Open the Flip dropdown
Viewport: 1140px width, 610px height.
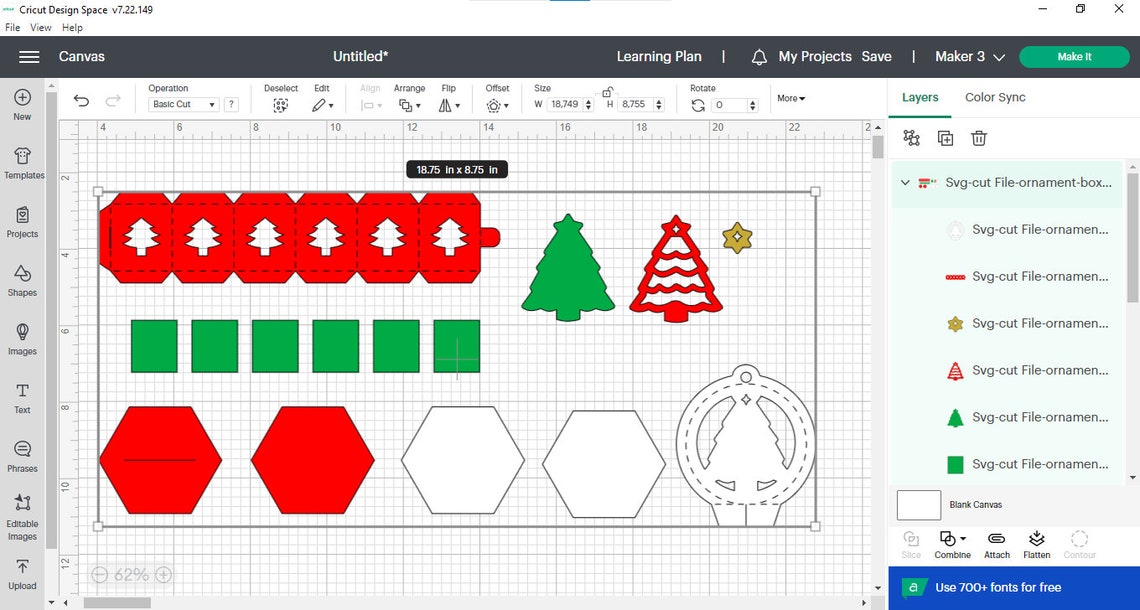(x=449, y=105)
